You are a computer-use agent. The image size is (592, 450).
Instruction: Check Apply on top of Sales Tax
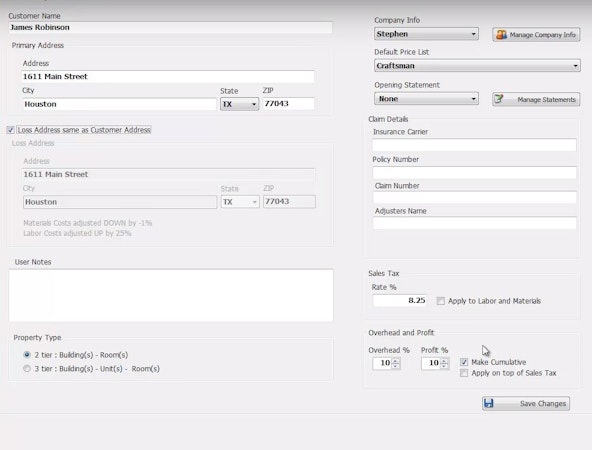point(464,373)
